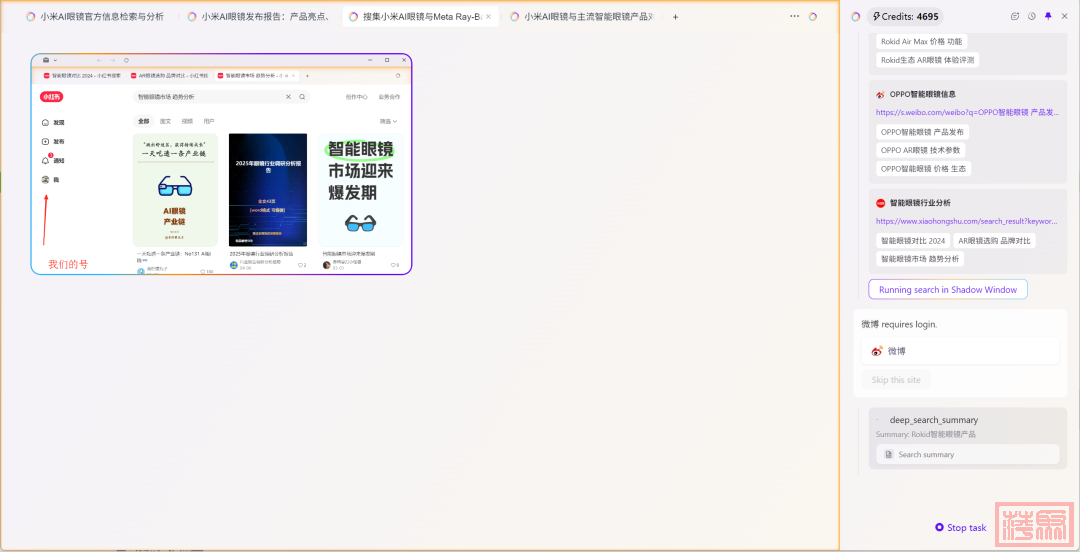Image resolution: width=1080 pixels, height=552 pixels.
Task: Close the 搜集小米AI眼镜与Meta Ray-Ban tab
Action: pos(488,17)
